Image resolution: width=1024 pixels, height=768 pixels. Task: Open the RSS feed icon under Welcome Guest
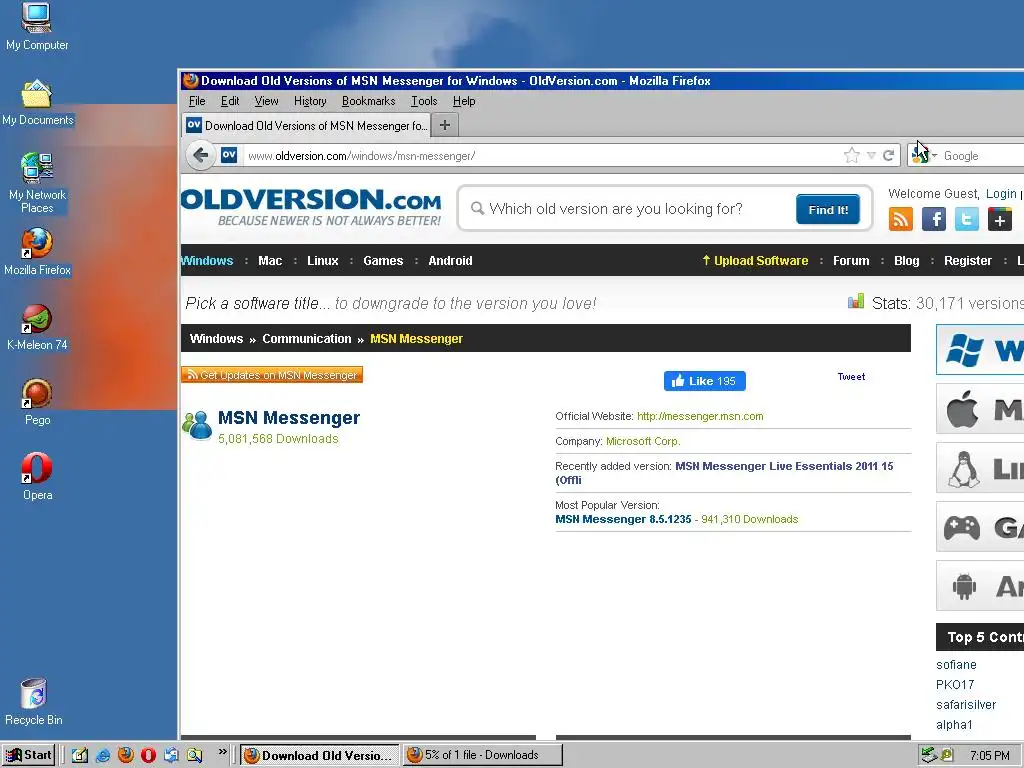coord(901,219)
